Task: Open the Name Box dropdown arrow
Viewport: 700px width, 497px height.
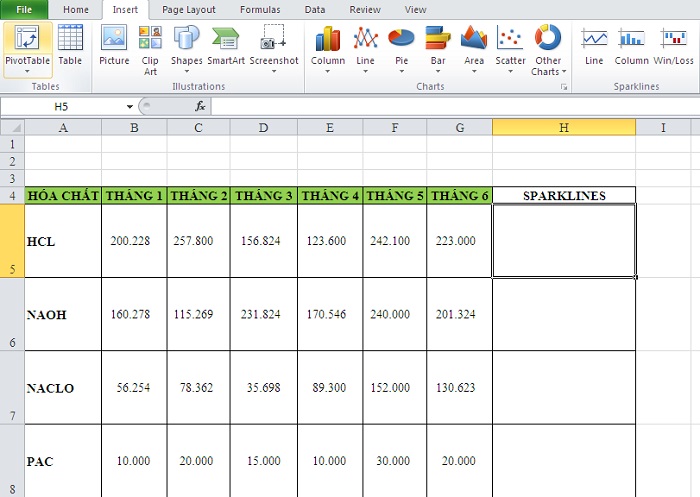Action: (x=129, y=106)
